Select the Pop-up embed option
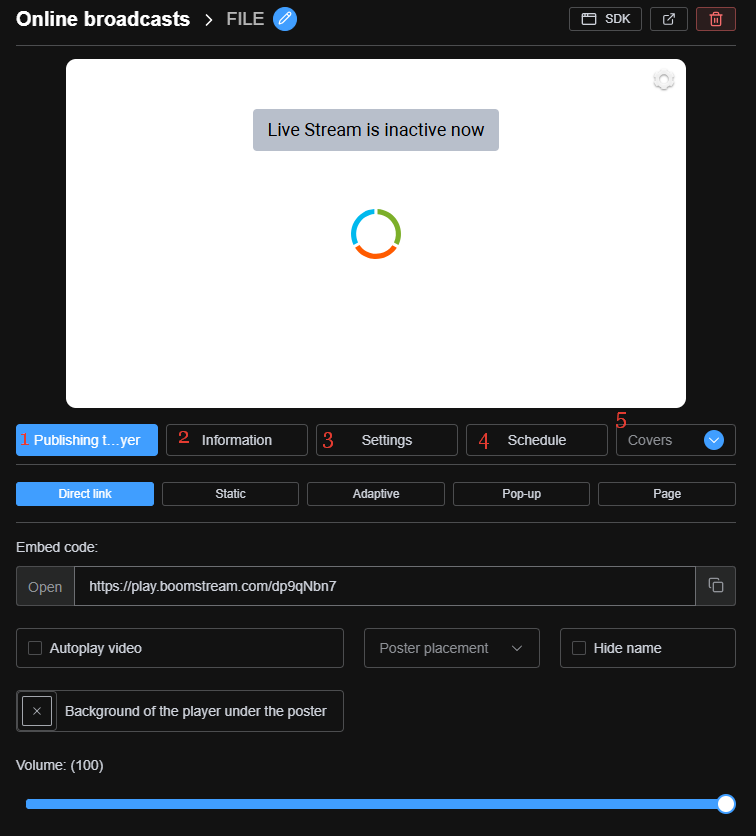This screenshot has height=836, width=756. 521,494
